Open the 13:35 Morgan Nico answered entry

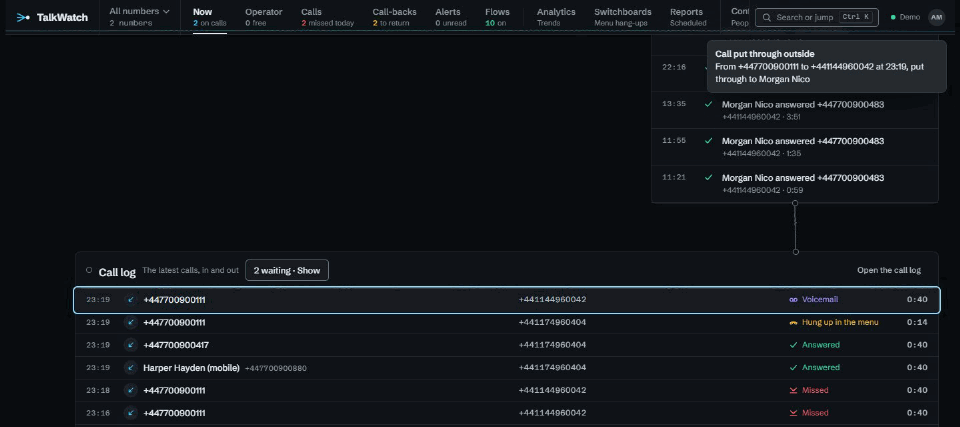pyautogui.click(x=795, y=110)
